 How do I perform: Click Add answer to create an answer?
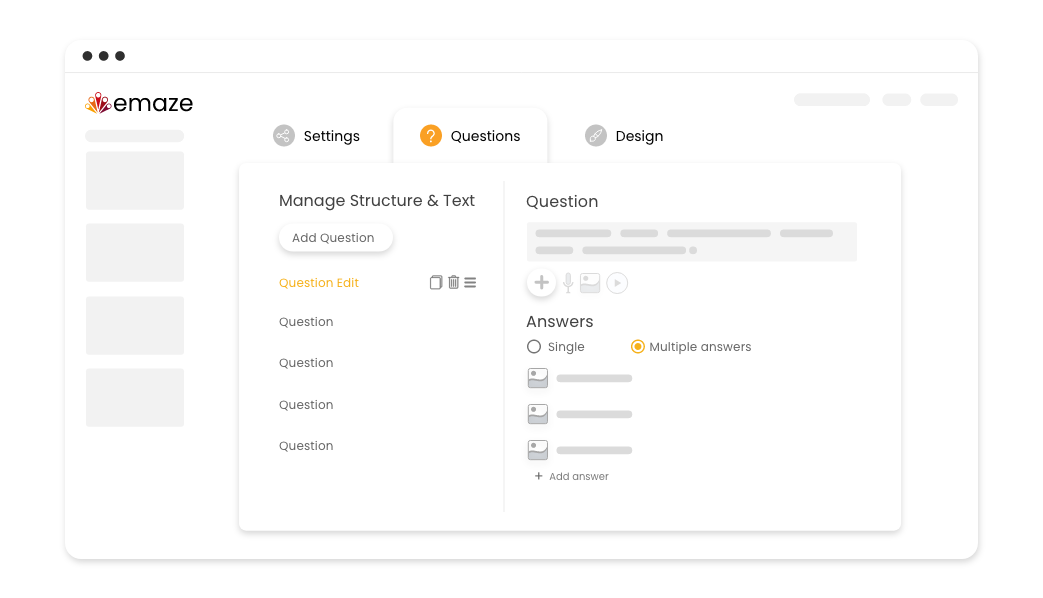pos(571,476)
